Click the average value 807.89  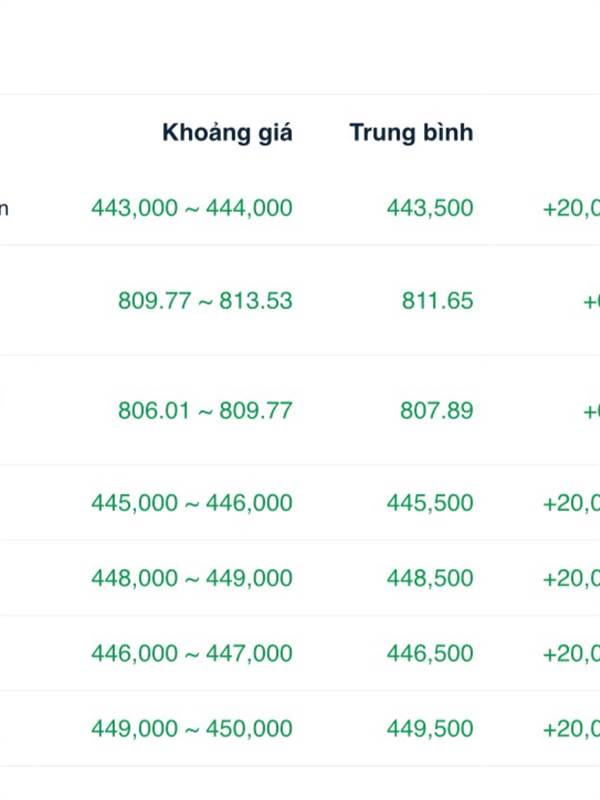pyautogui.click(x=436, y=411)
